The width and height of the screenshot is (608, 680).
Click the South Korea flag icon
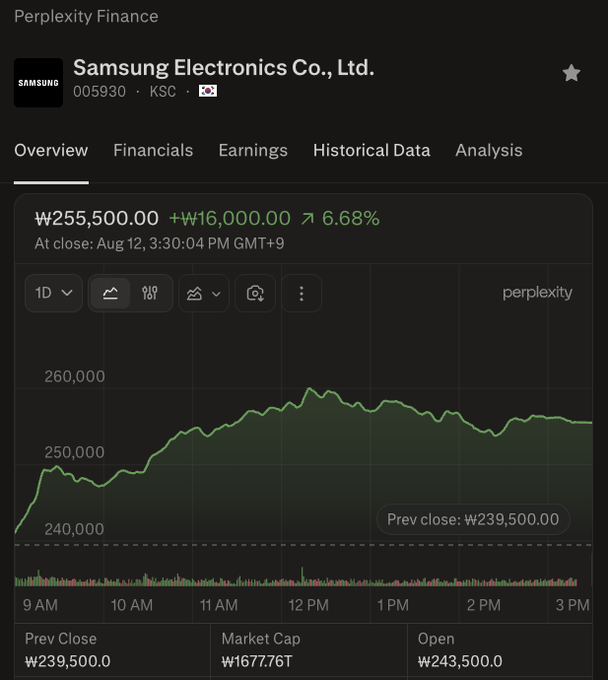(208, 91)
